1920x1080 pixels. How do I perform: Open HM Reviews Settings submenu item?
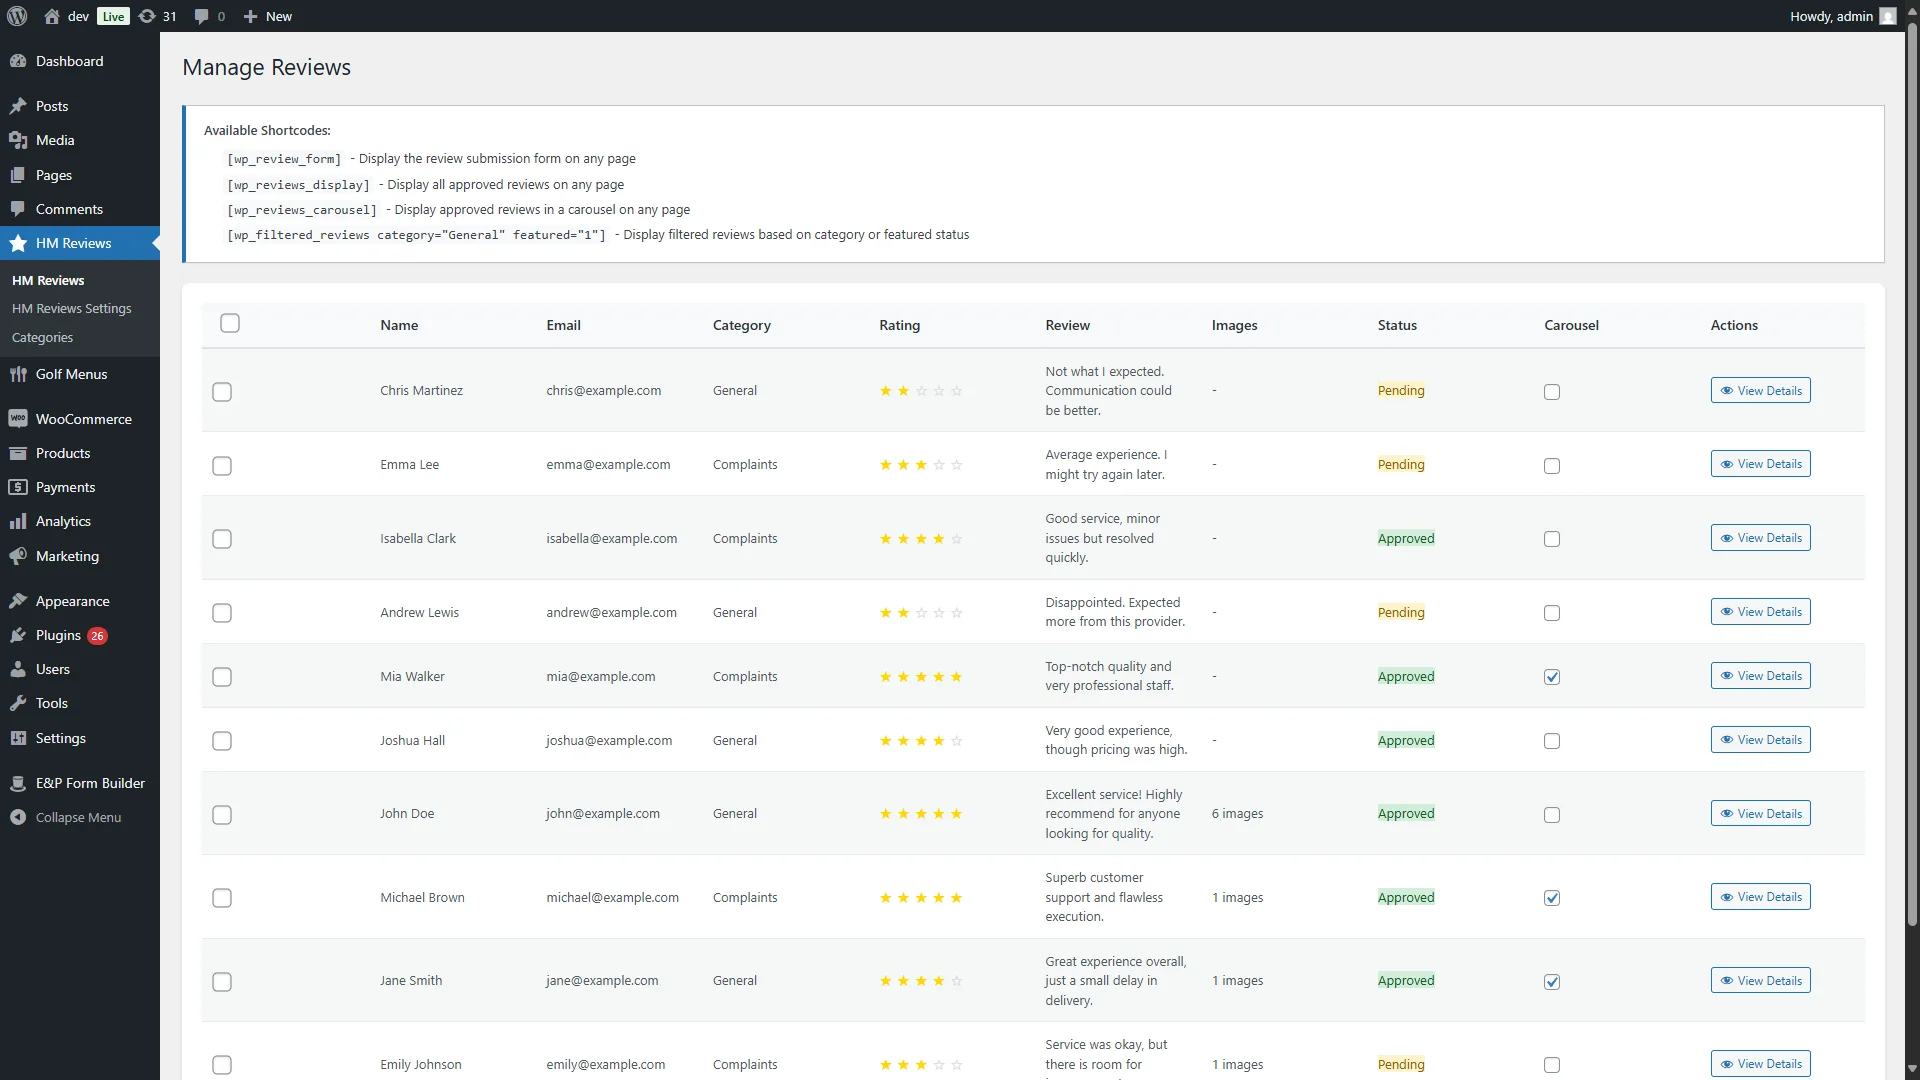(71, 308)
